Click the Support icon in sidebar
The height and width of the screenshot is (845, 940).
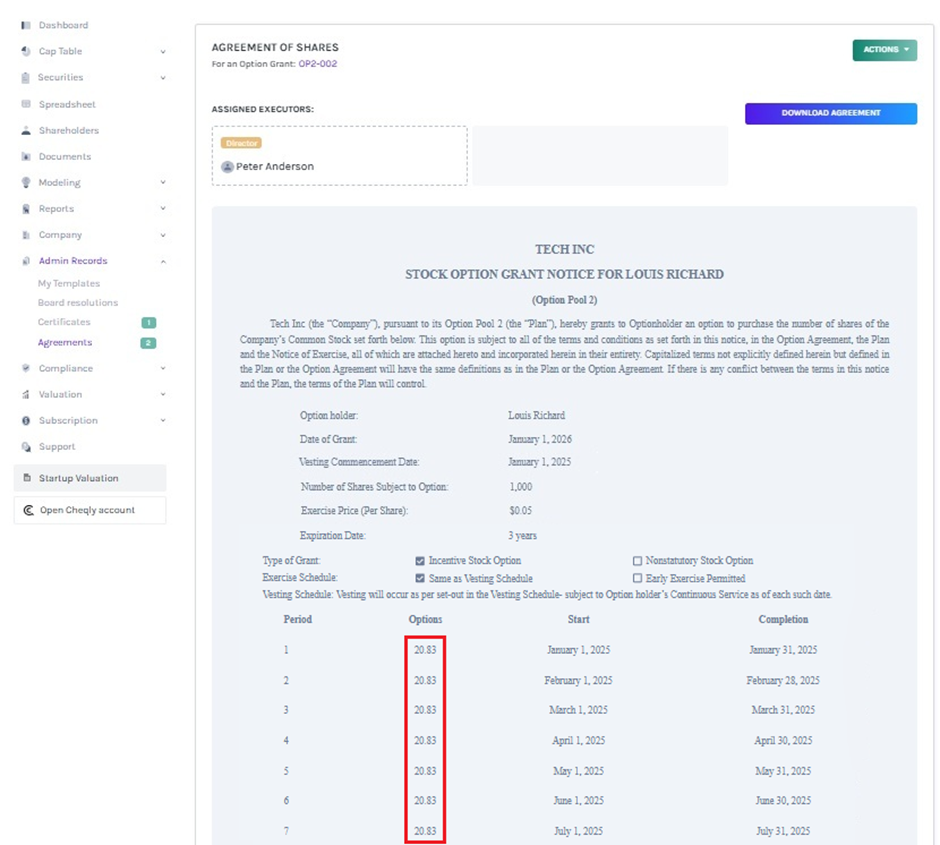26,447
